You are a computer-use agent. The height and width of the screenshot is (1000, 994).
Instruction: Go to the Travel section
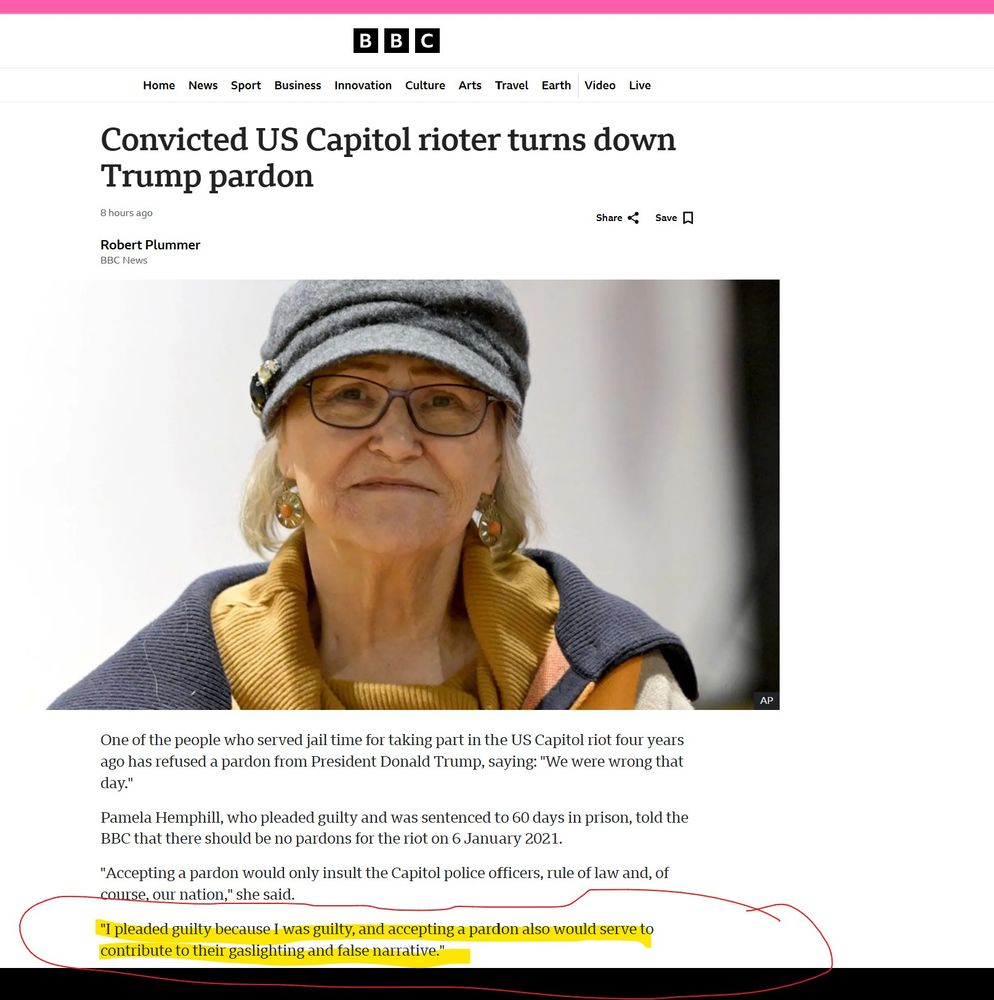tap(511, 85)
